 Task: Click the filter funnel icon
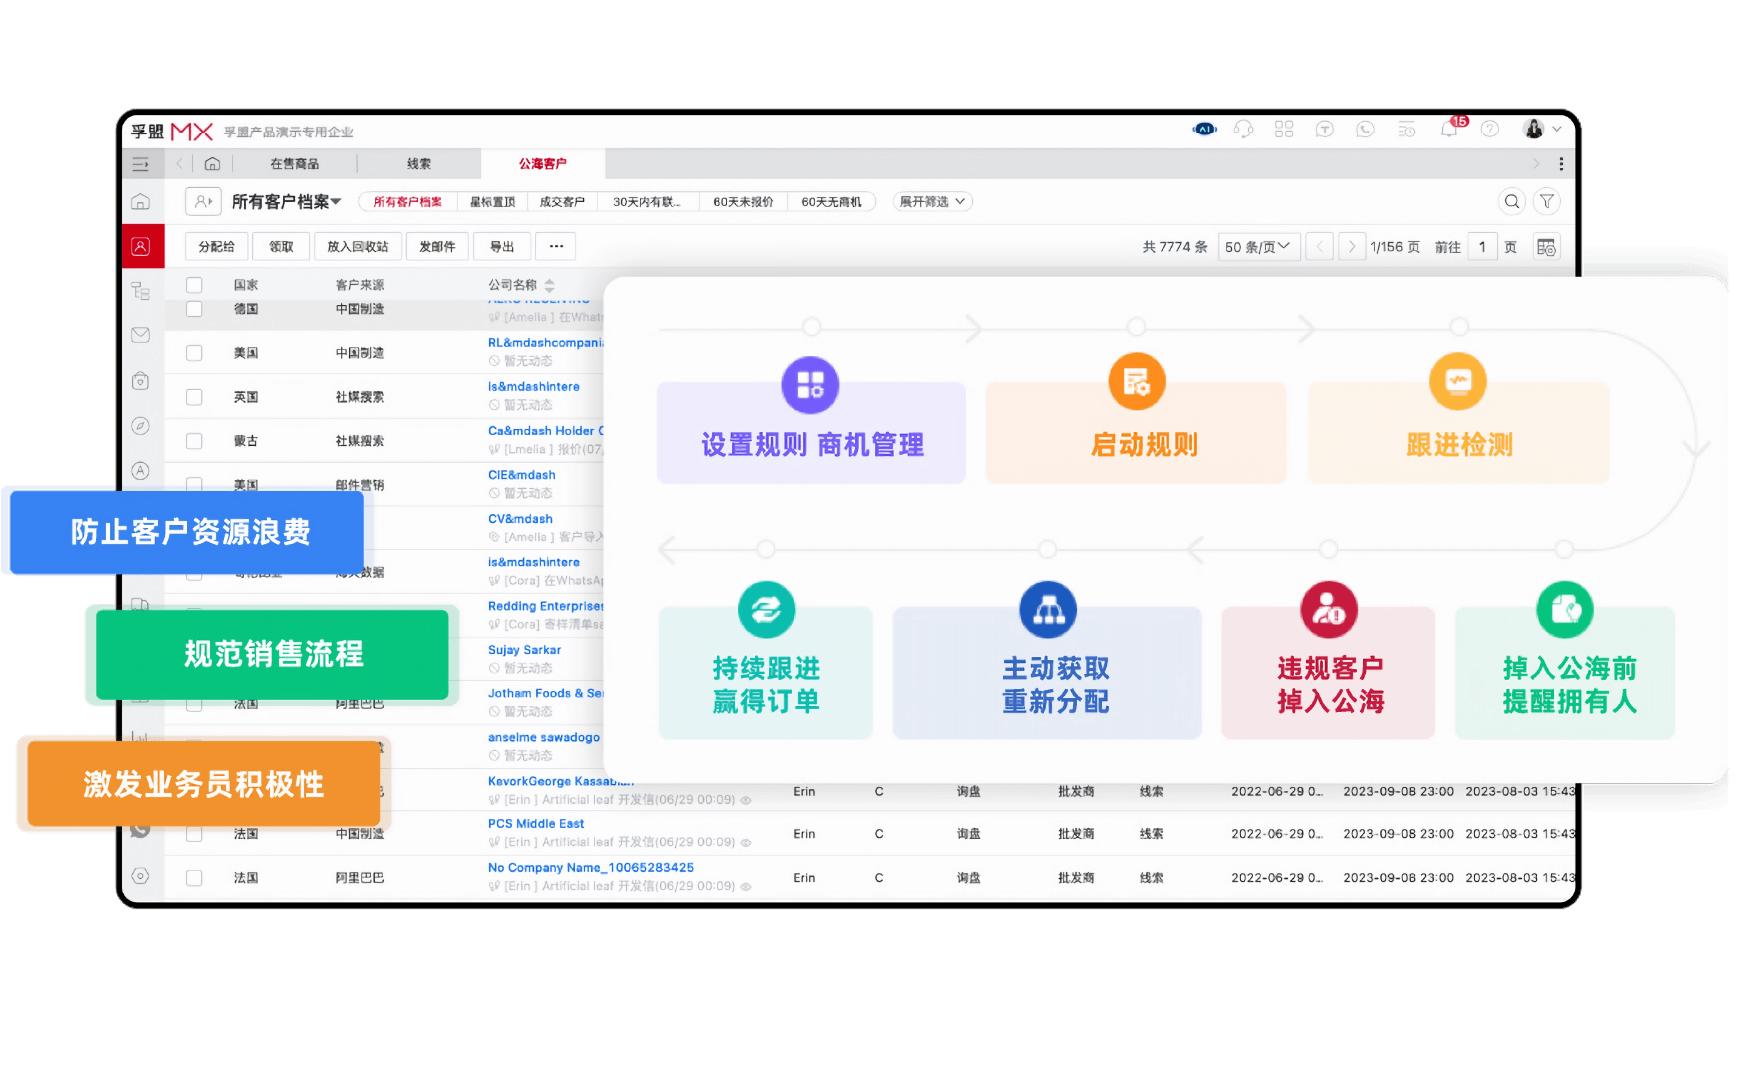(1547, 201)
